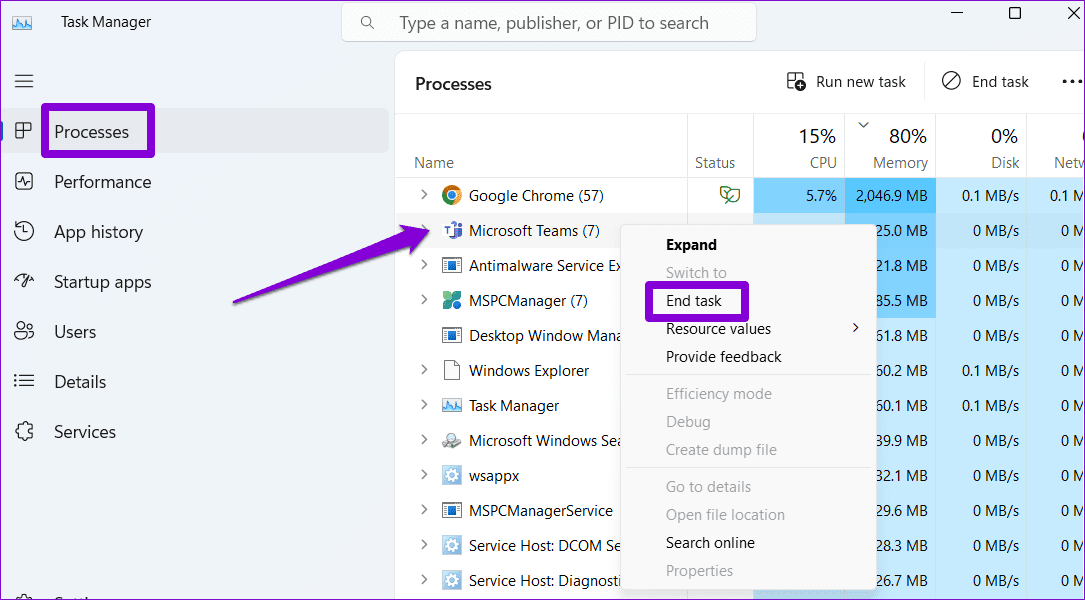
Task: Open the Details page
Action: click(x=80, y=382)
